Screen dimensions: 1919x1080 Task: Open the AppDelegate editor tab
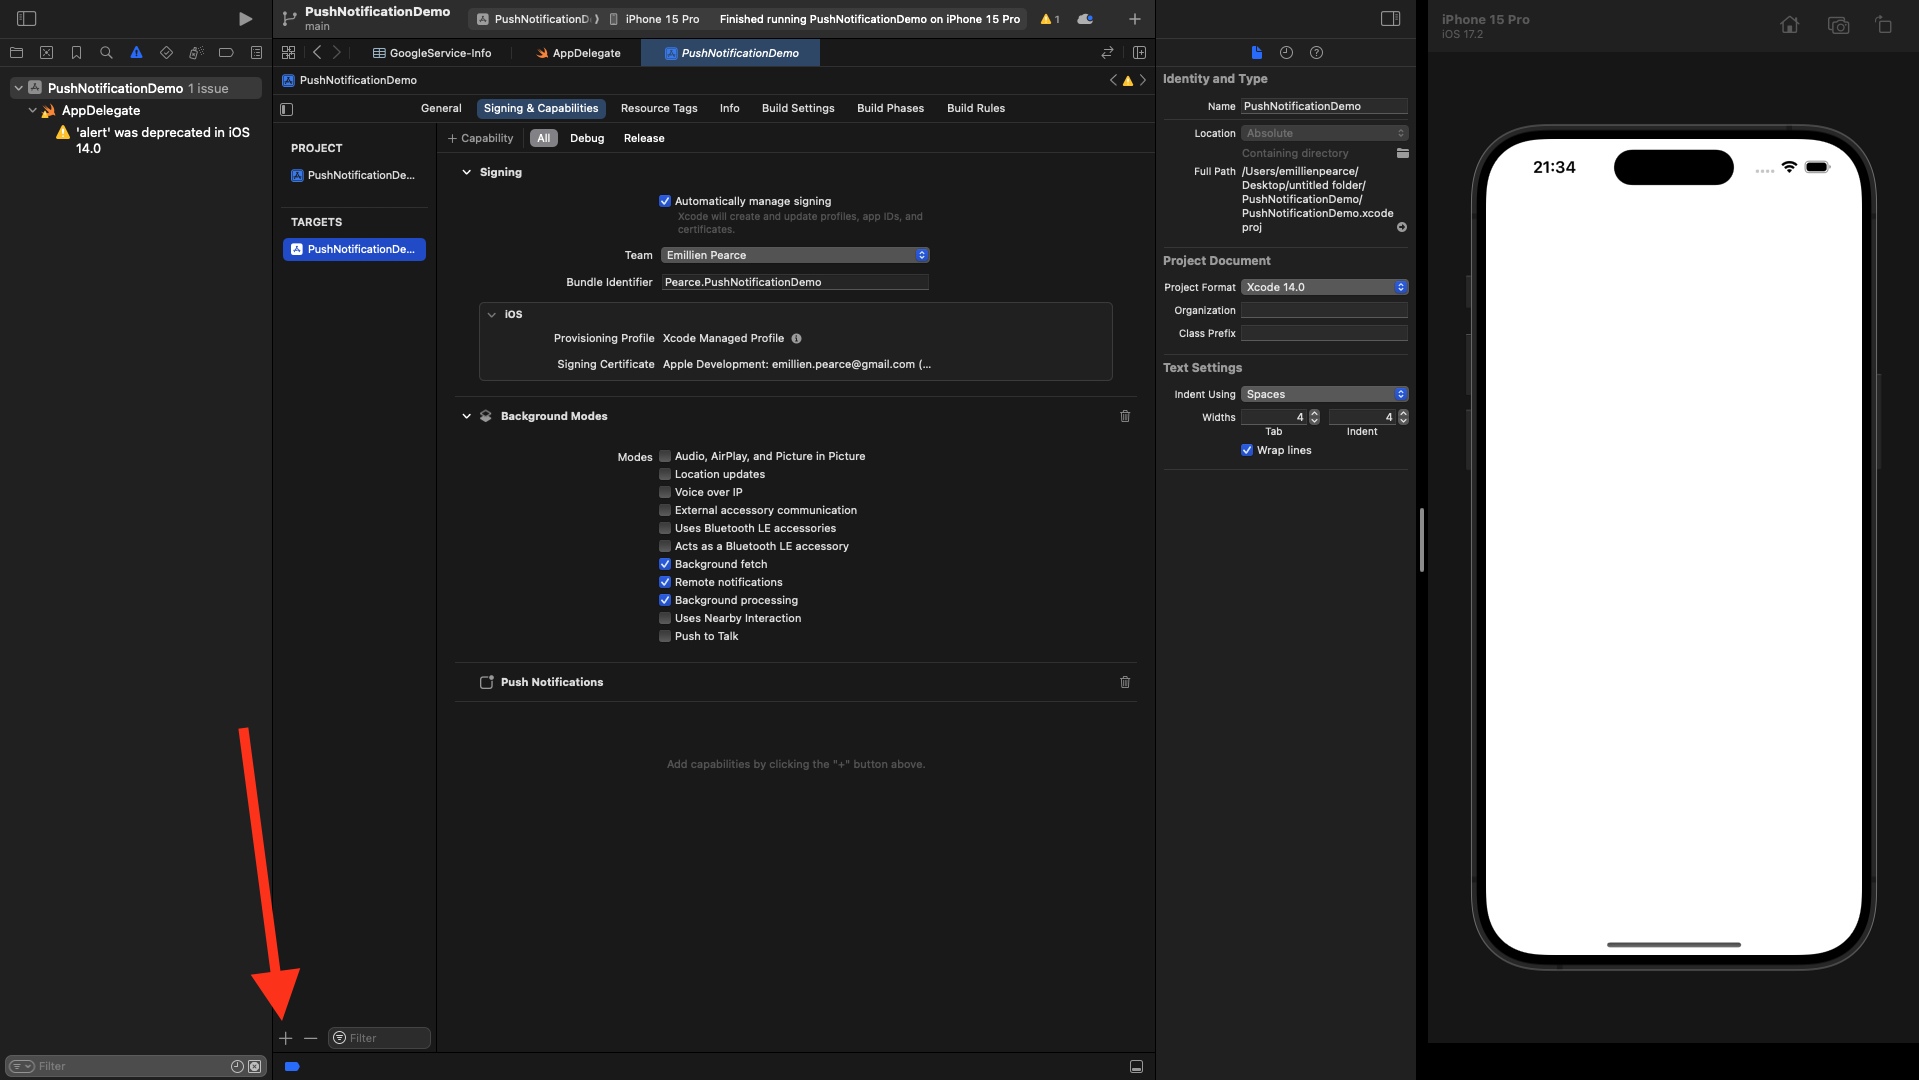click(579, 53)
